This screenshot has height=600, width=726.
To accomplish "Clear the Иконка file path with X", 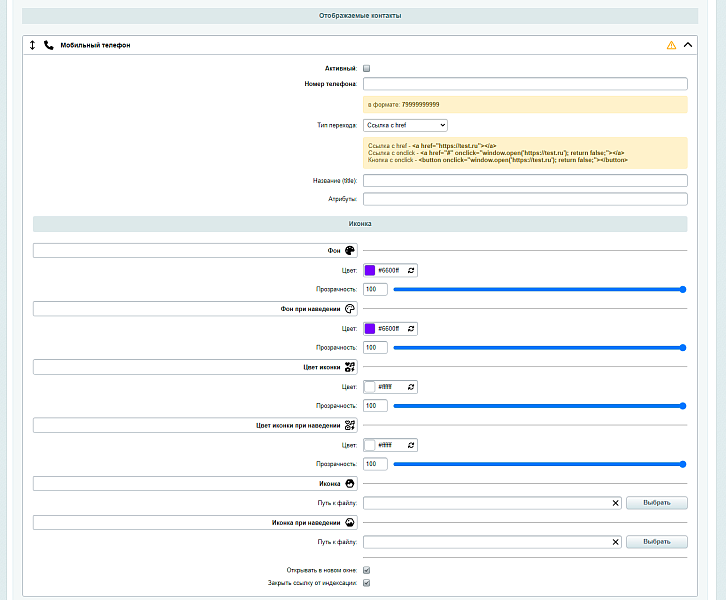I will (x=615, y=502).
